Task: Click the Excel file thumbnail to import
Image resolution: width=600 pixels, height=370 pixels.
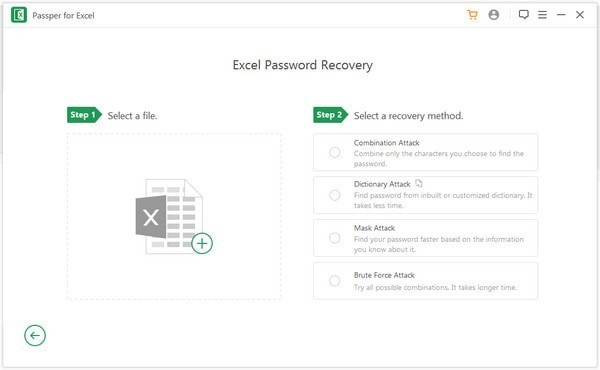Action: (169, 217)
